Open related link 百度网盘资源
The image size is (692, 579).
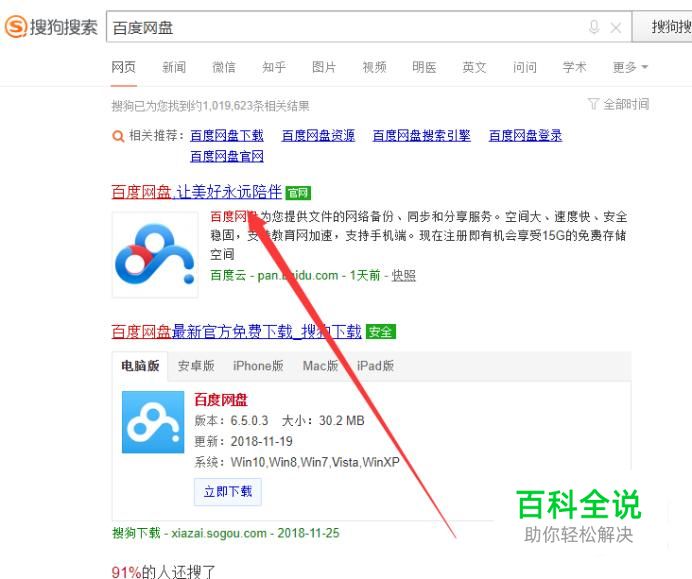pos(318,135)
